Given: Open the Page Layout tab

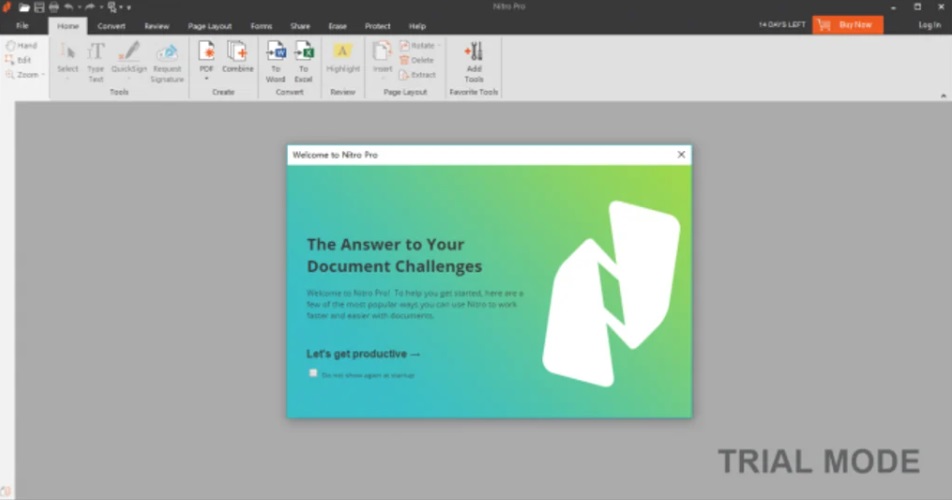Looking at the screenshot, I should (x=210, y=26).
